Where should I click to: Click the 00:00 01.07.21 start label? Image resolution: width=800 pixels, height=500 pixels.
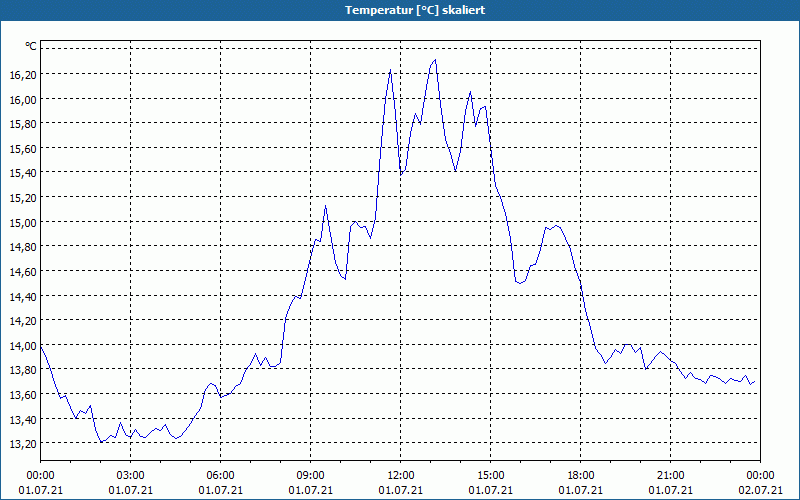(x=41, y=483)
